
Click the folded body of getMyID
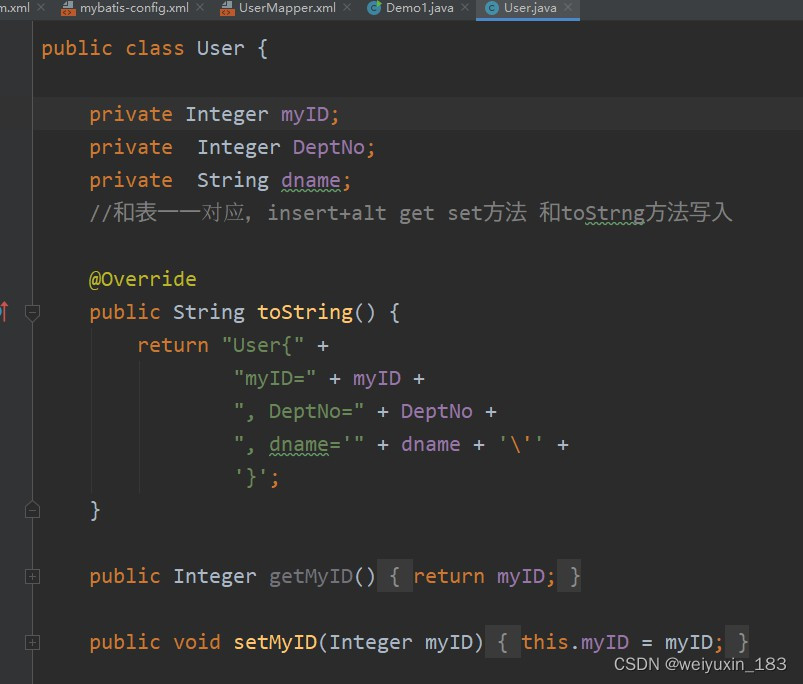479,576
